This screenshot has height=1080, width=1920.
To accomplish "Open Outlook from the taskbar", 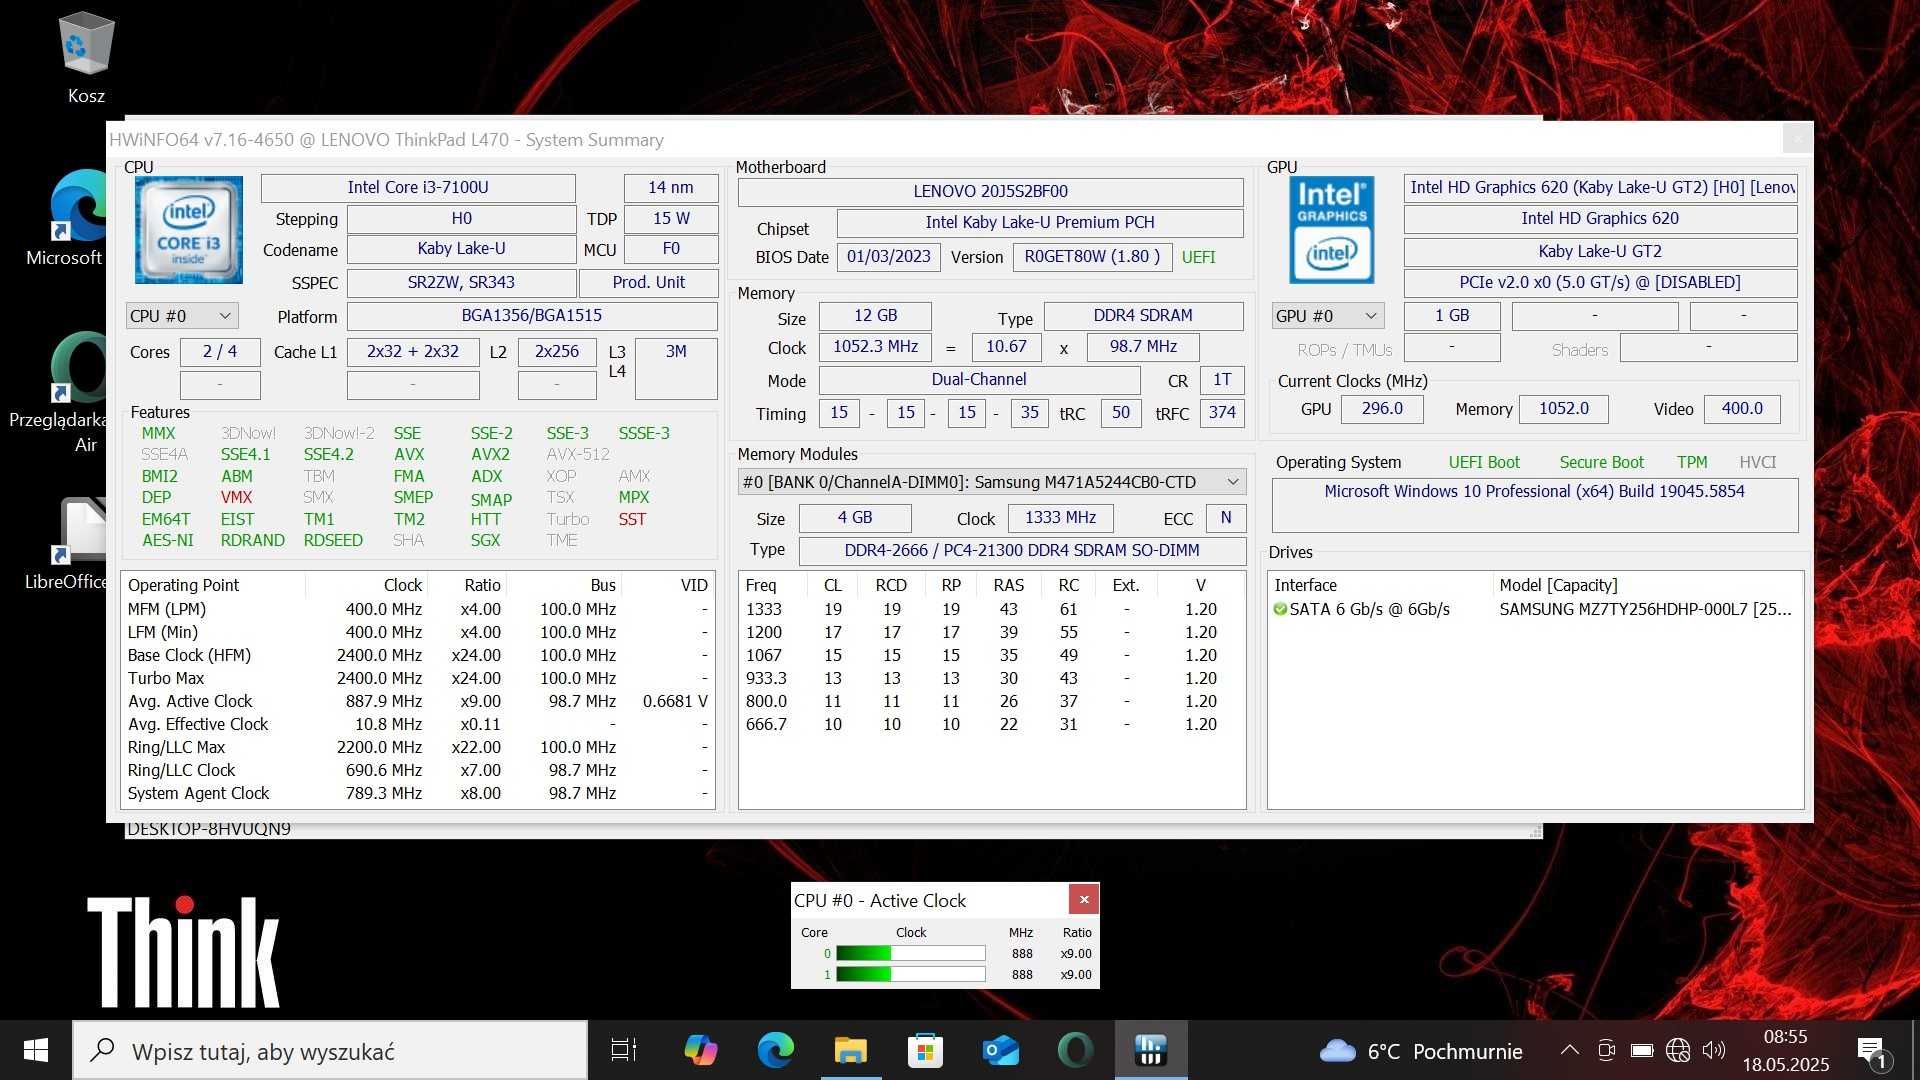I will pyautogui.click(x=1000, y=1050).
